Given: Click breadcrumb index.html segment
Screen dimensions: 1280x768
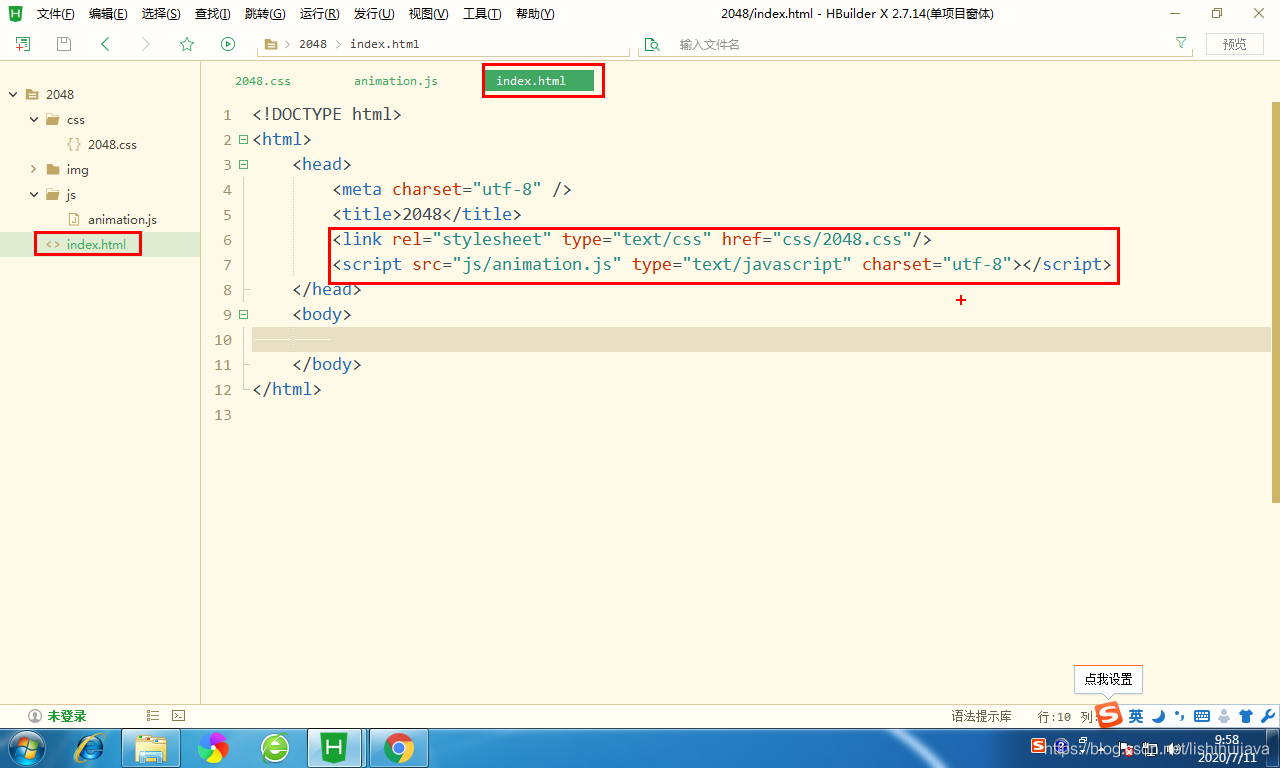Looking at the screenshot, I should tap(385, 44).
